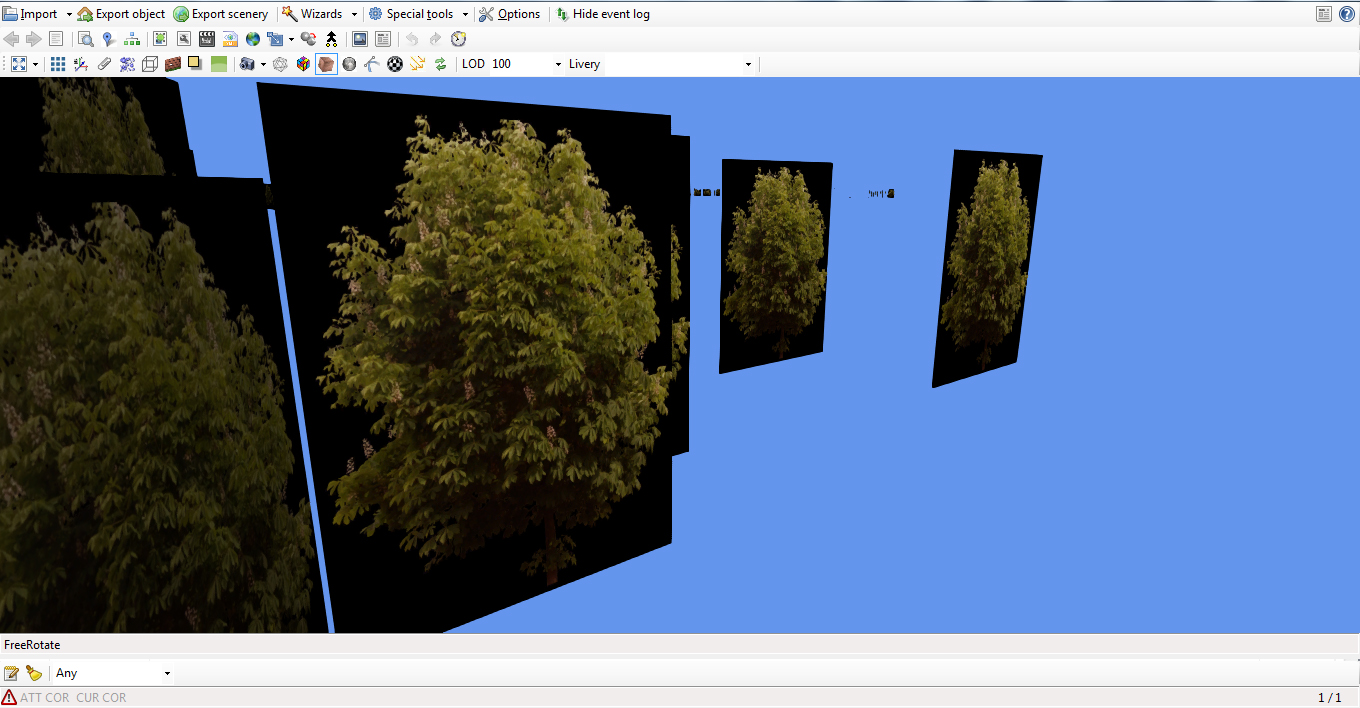Screen dimensions: 1360x708
Task: Click the green background color swatch
Action: pyautogui.click(x=218, y=64)
